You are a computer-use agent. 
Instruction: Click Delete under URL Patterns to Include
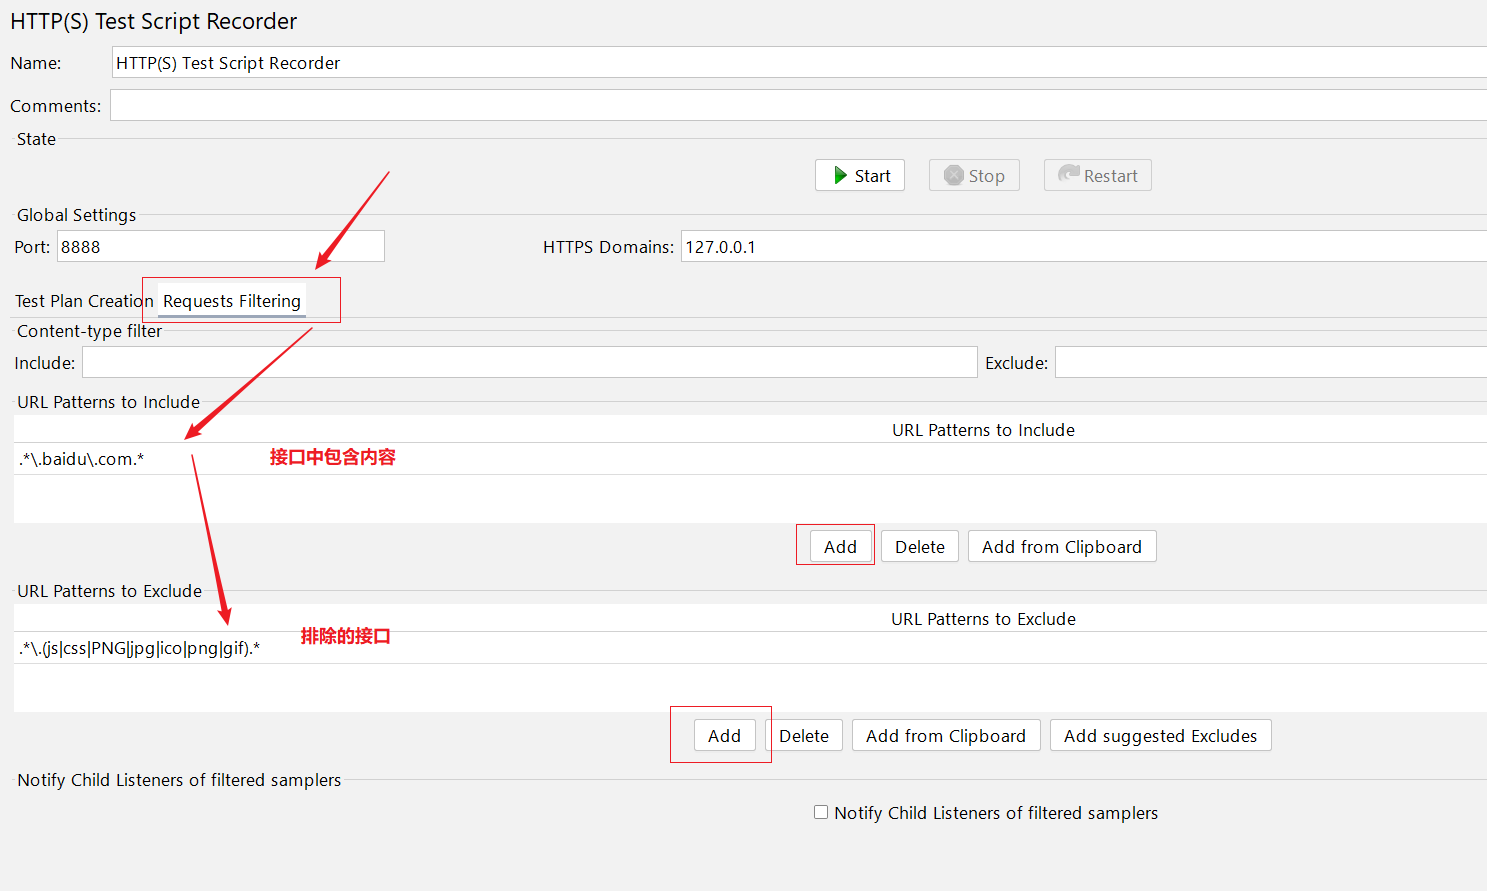919,547
